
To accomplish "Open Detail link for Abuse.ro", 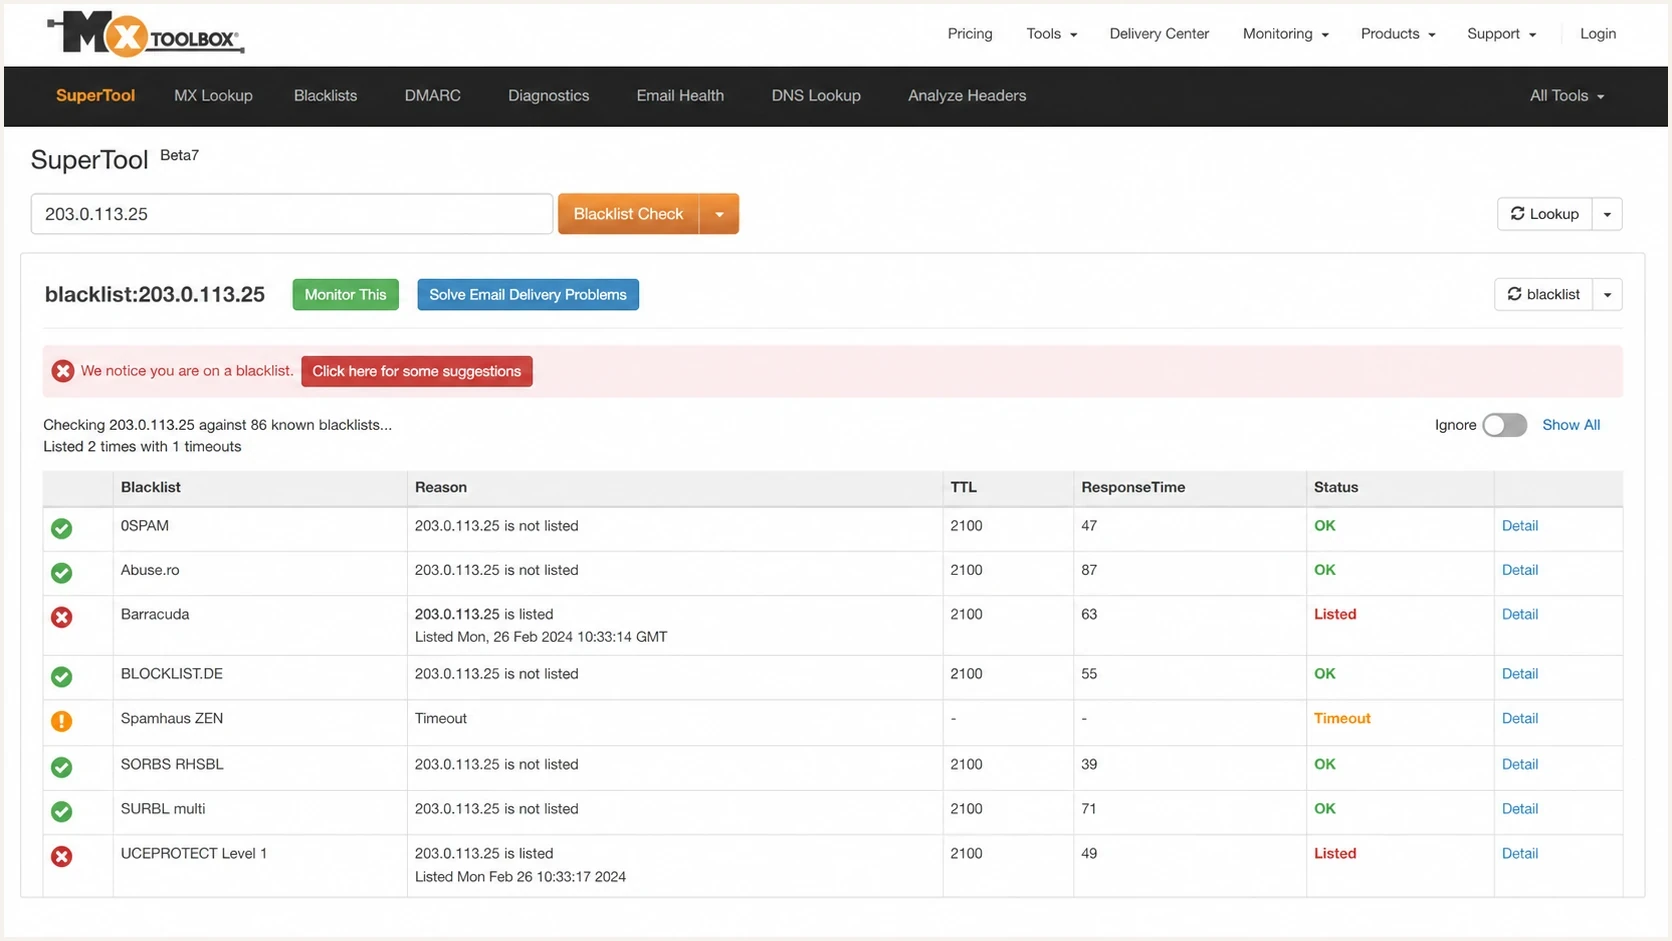I will (1519, 570).
